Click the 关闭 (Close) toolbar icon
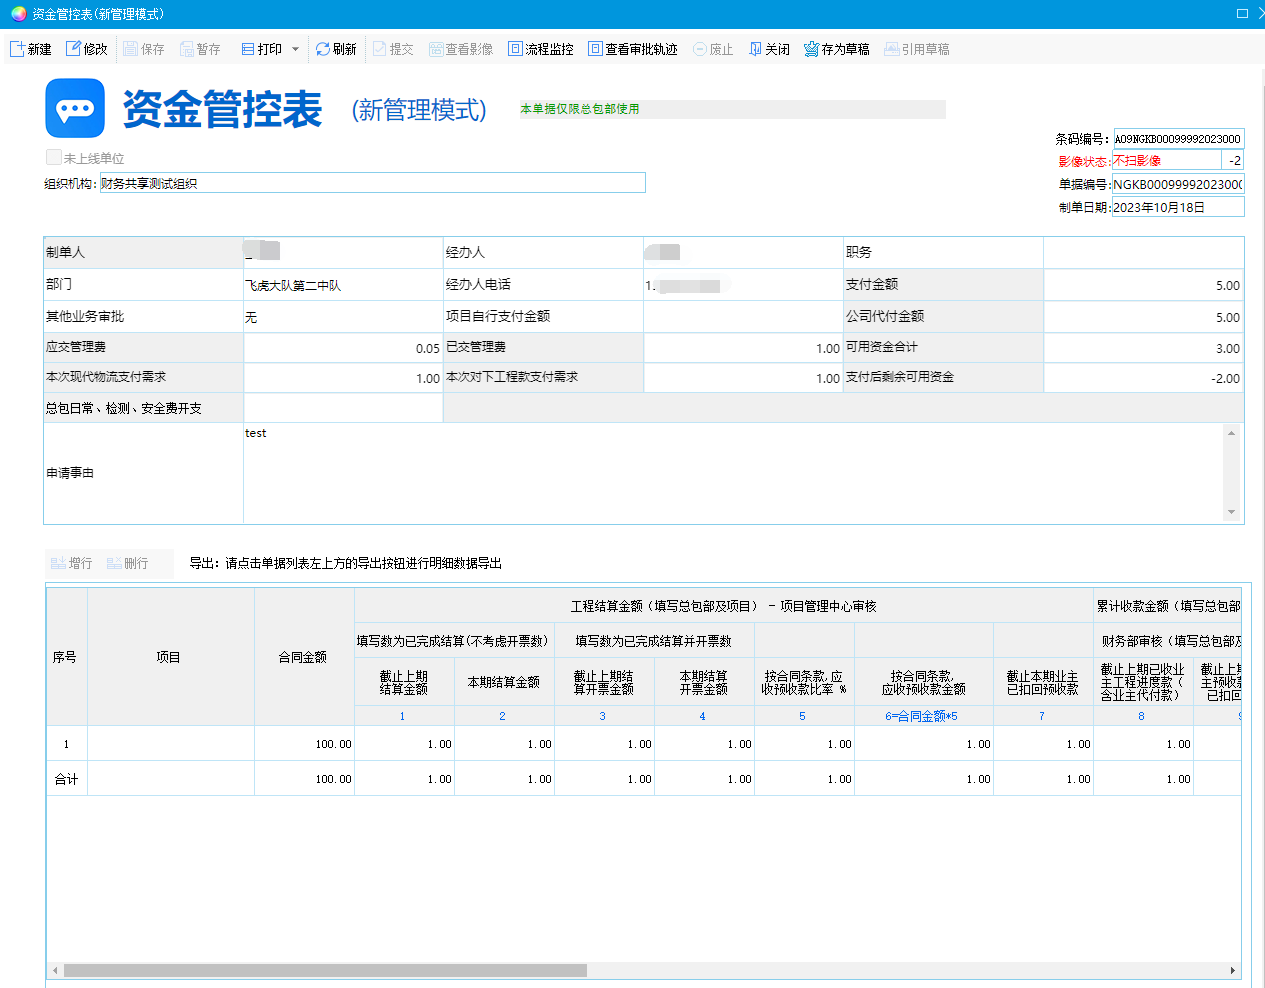 (756, 49)
